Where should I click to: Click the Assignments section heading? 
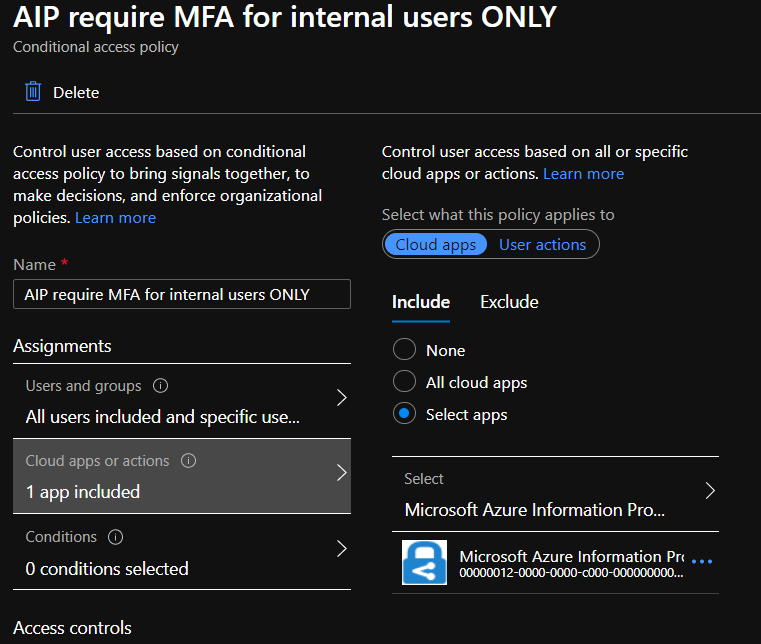(x=62, y=346)
